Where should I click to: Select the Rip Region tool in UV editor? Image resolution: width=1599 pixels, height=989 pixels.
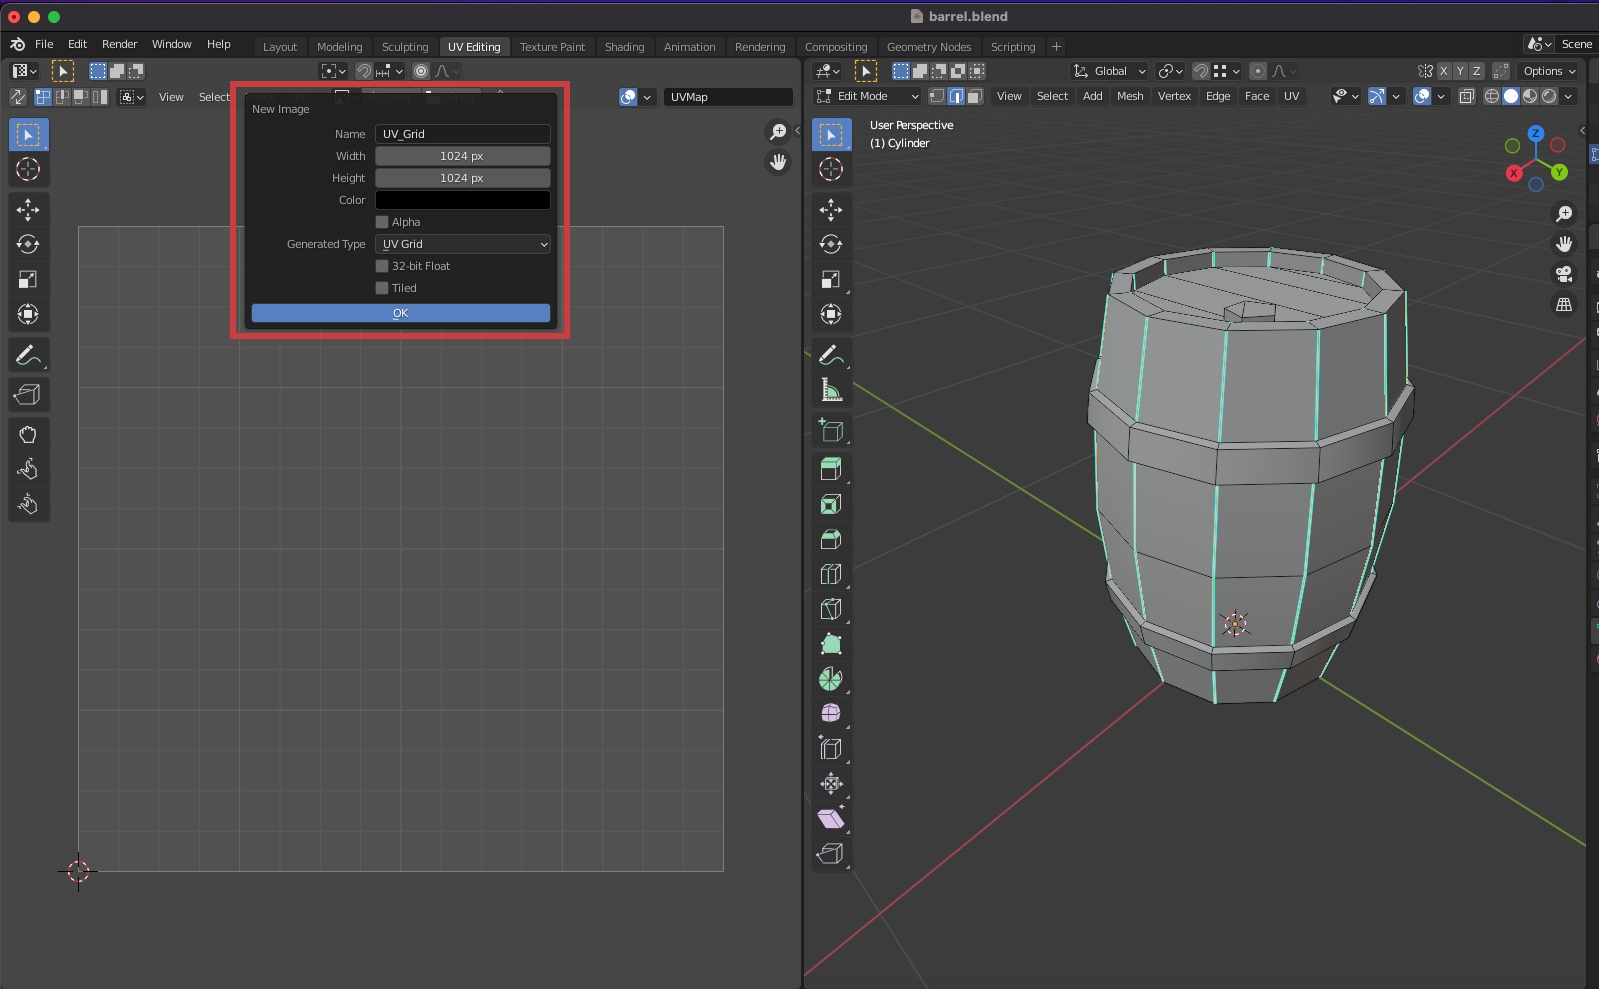28,395
